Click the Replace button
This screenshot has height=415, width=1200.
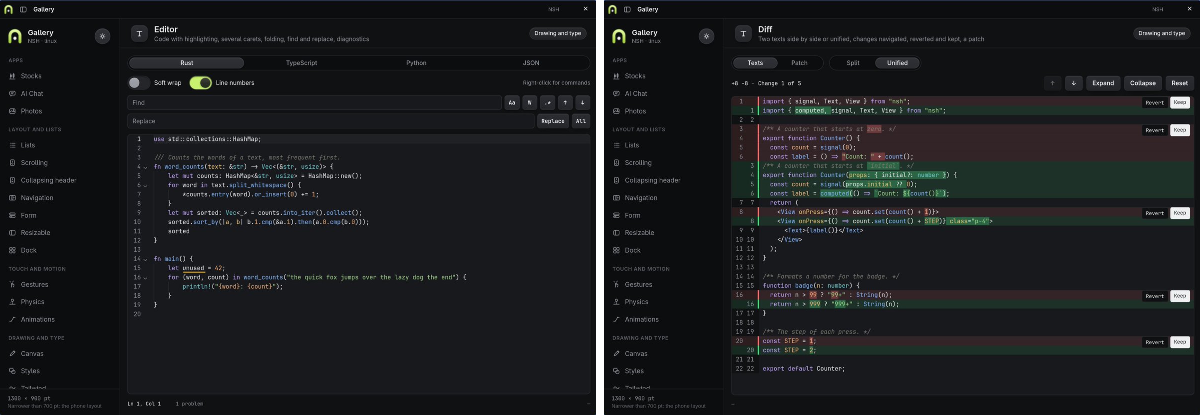552,121
